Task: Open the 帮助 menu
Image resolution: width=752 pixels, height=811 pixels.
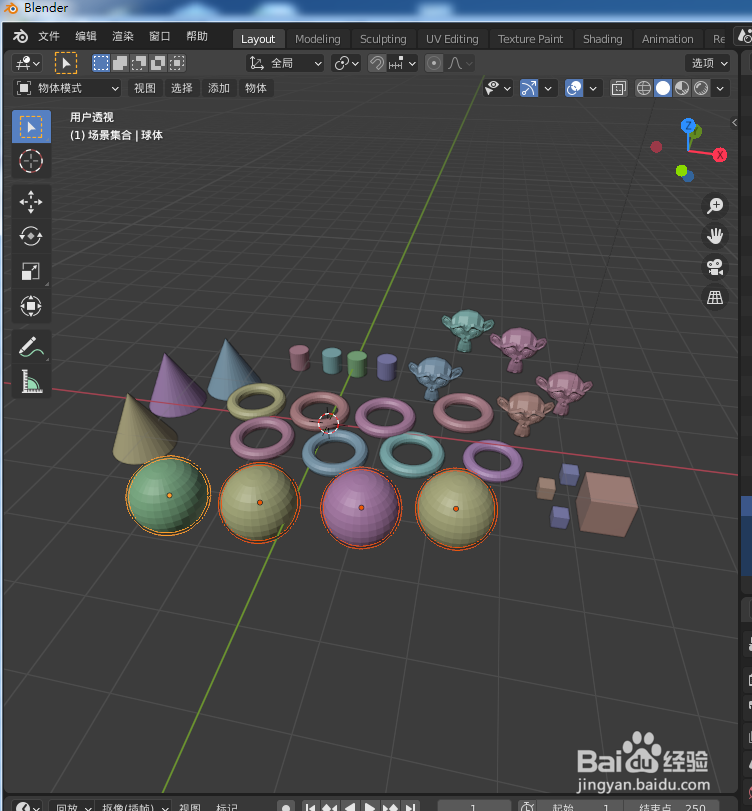Action: (197, 36)
